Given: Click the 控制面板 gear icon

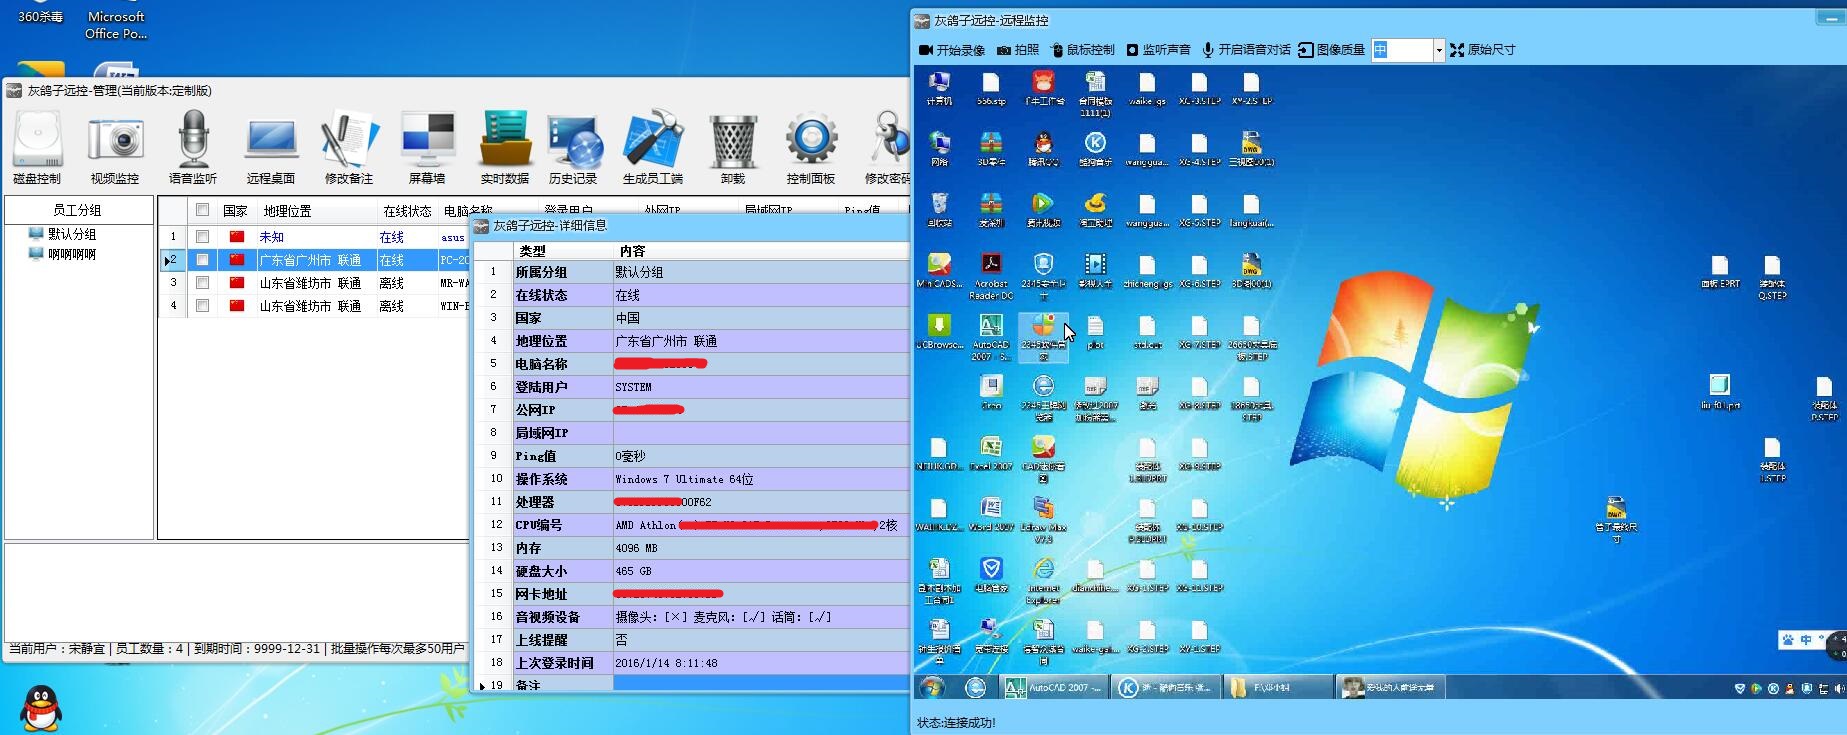Looking at the screenshot, I should click(x=811, y=147).
